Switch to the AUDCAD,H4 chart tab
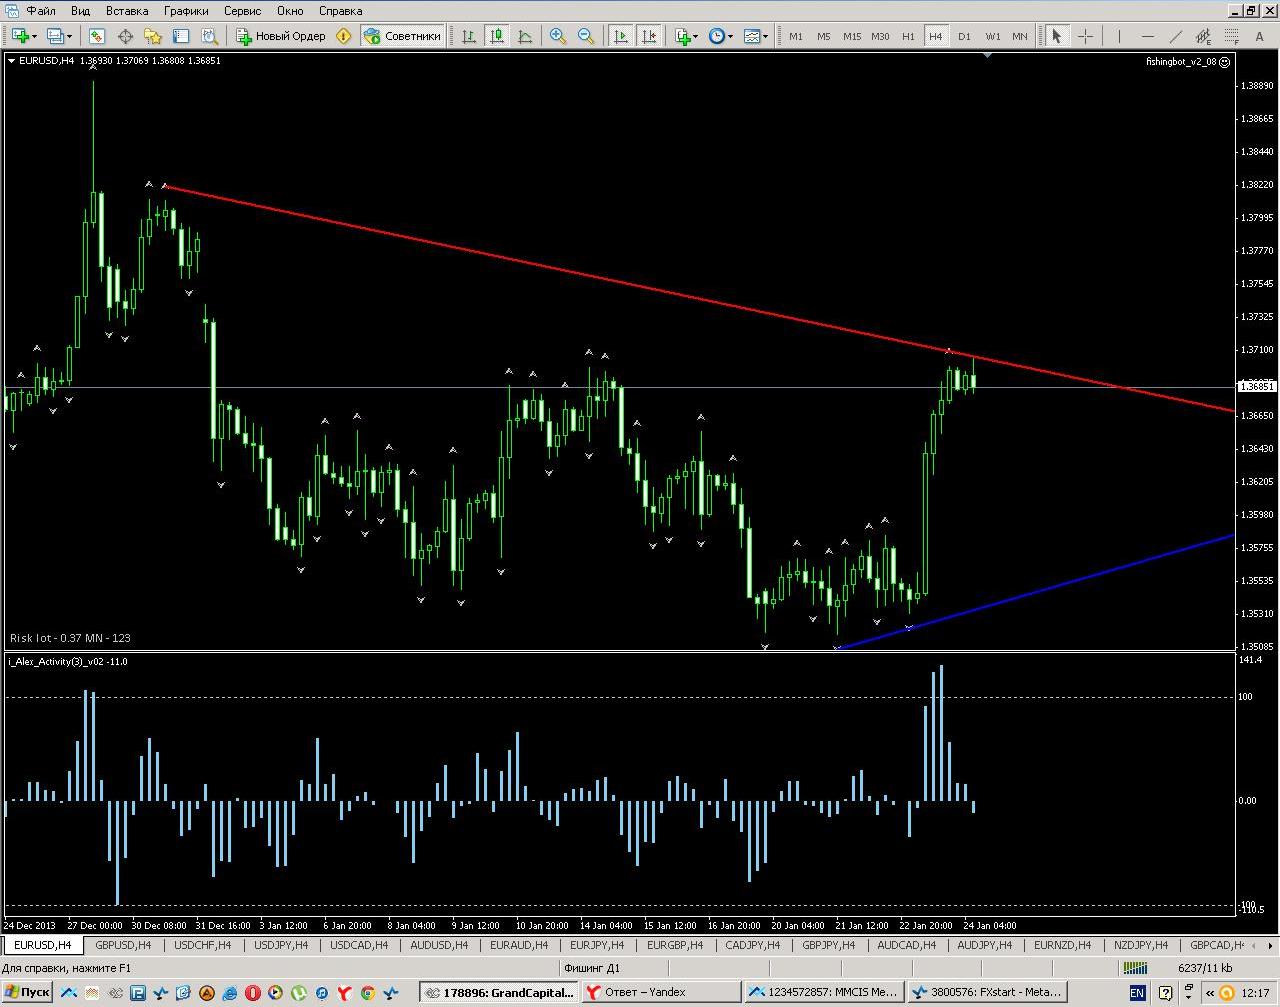The height and width of the screenshot is (1007, 1280). tap(908, 945)
